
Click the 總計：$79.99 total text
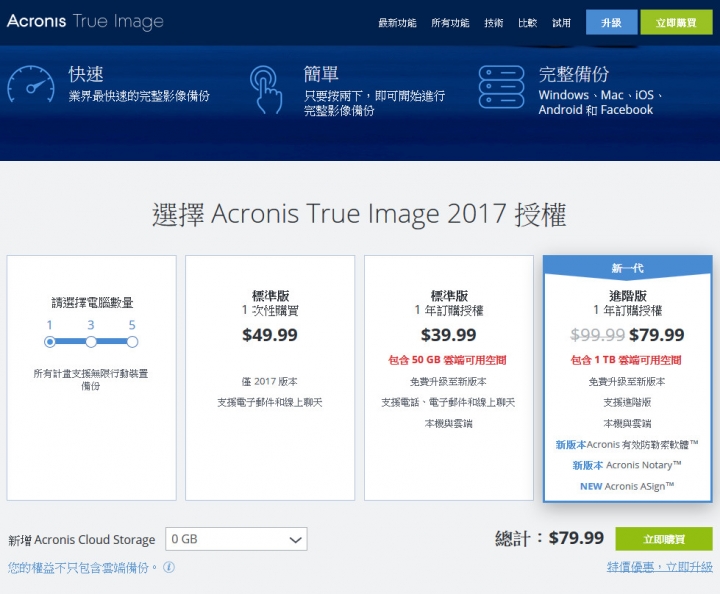[549, 538]
